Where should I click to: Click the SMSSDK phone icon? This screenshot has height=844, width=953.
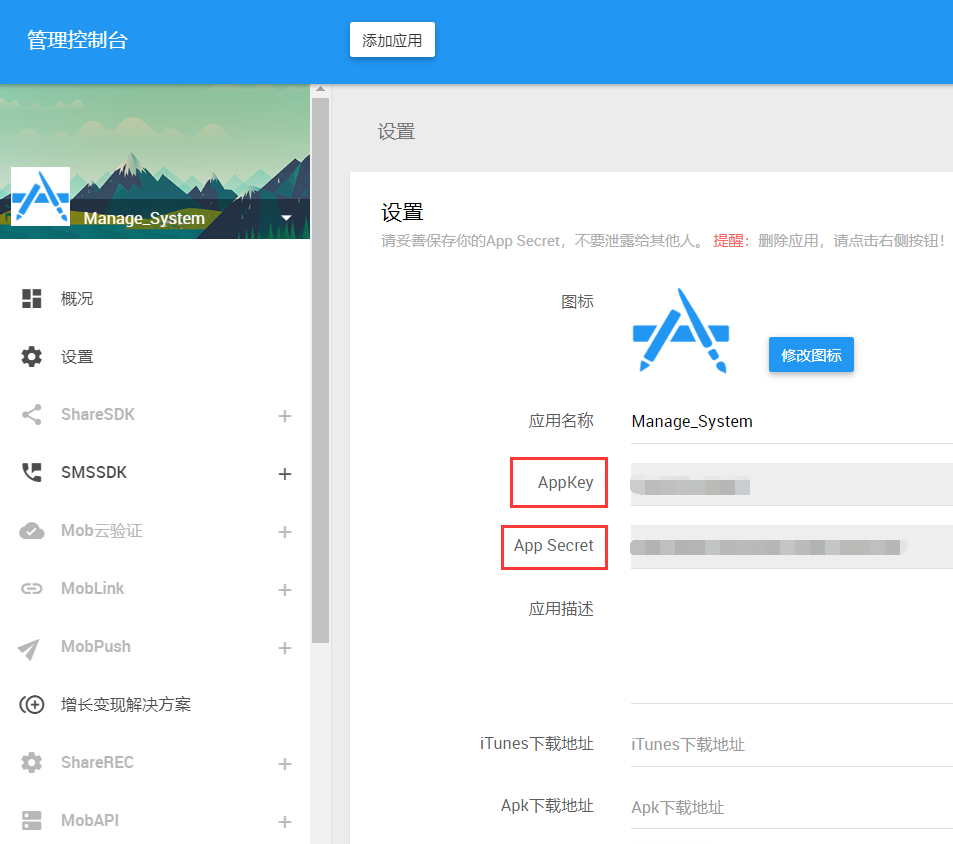29,472
